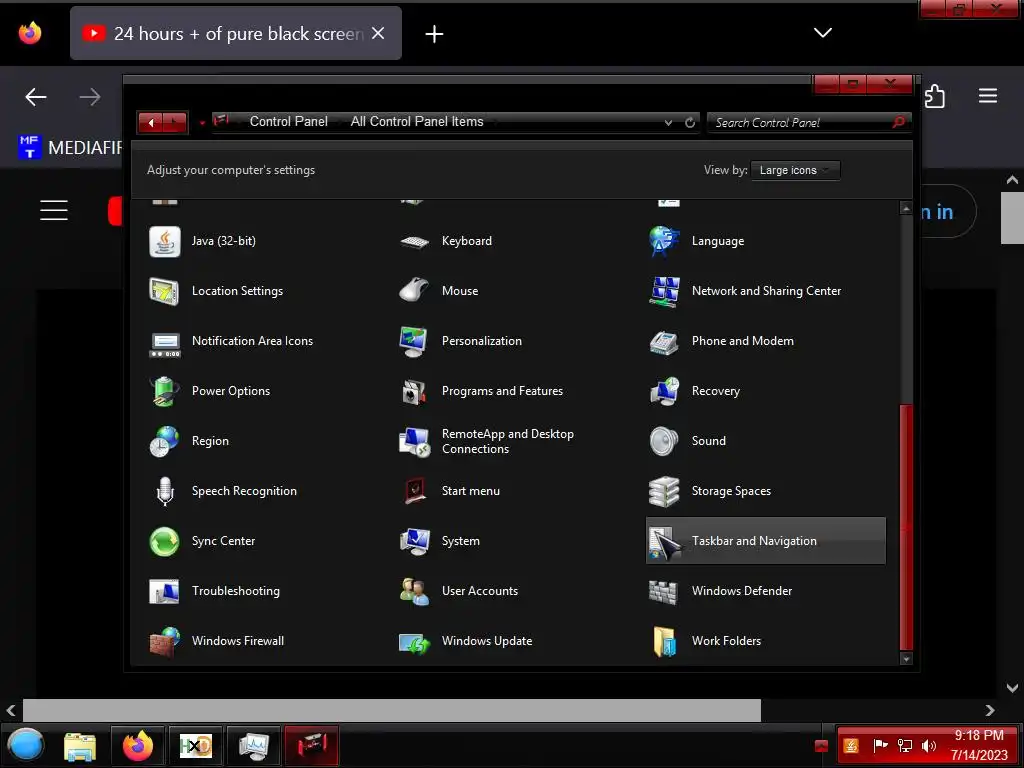
Task: Open the Sound speaker icon
Action: coord(664,441)
